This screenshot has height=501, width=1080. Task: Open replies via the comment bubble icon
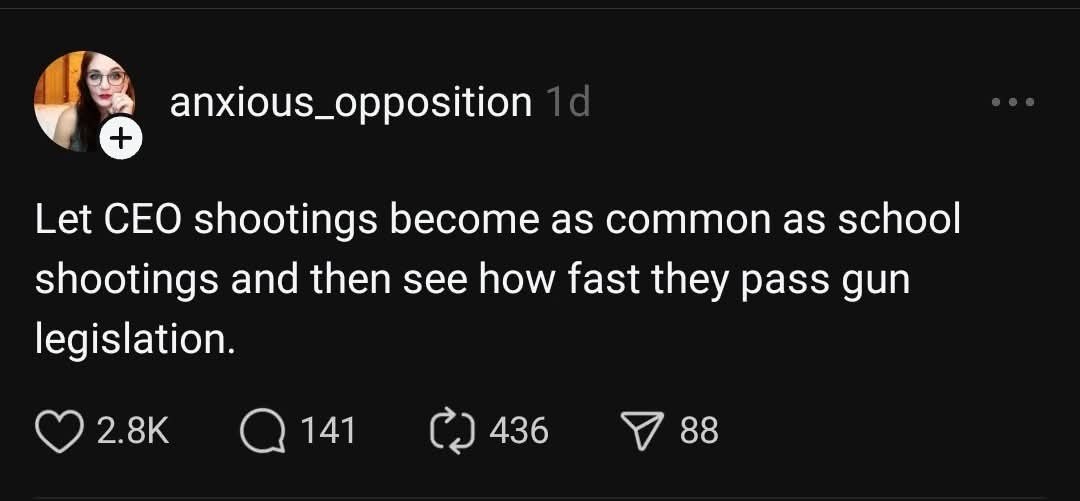pos(262,432)
